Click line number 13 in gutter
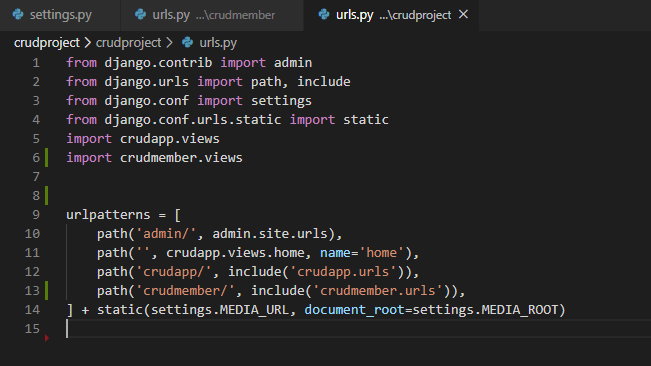This screenshot has height=366, width=651. (32, 290)
